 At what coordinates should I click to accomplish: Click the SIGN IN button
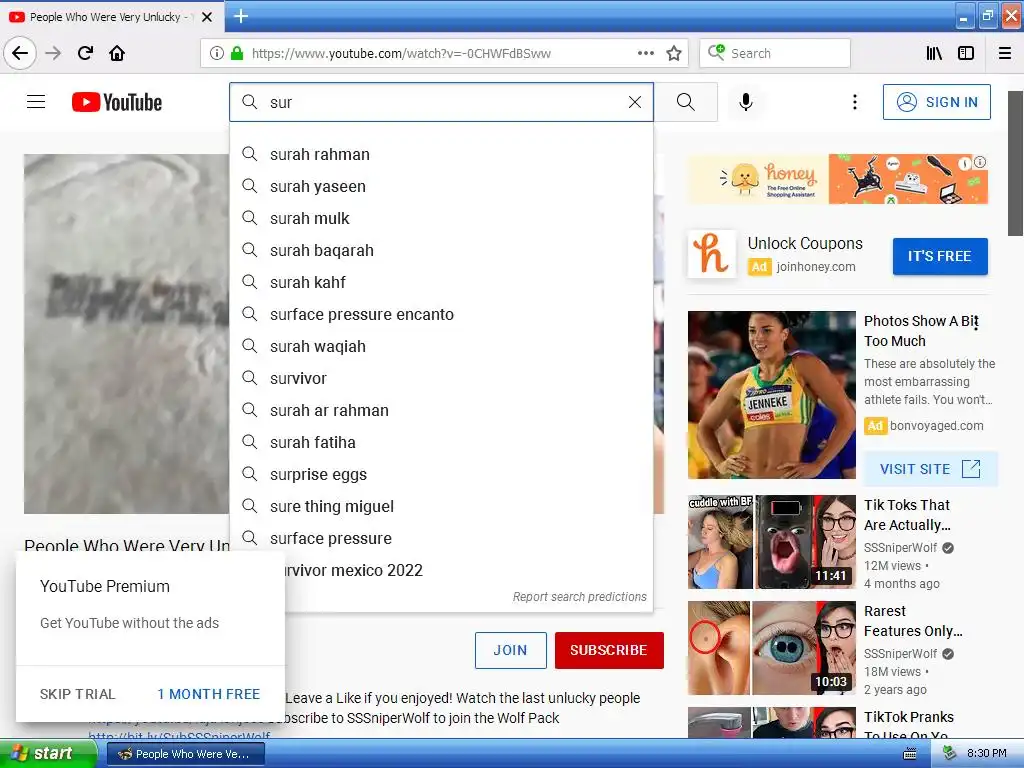pos(936,102)
